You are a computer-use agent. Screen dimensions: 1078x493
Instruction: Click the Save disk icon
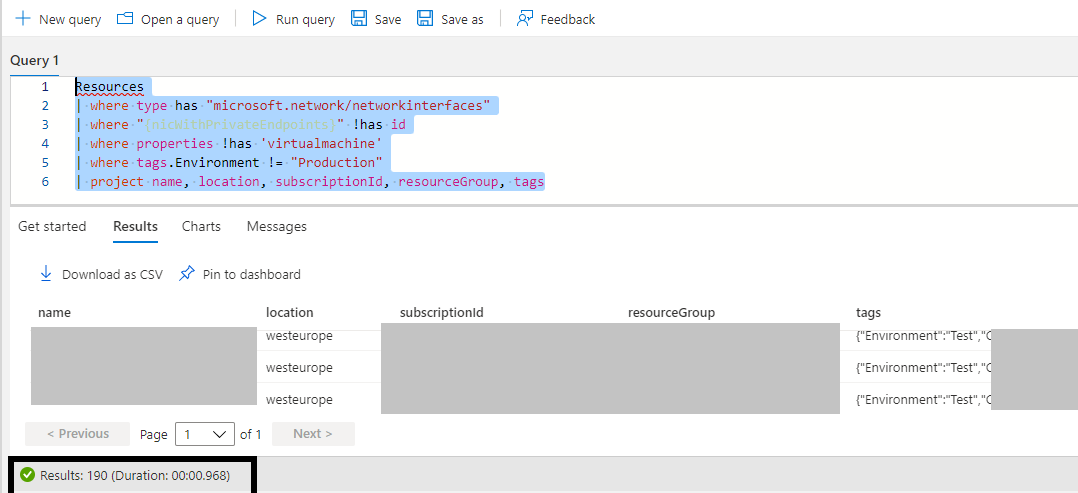359,19
